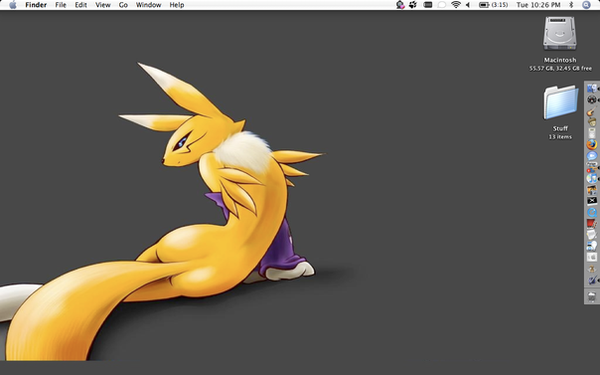
Task: Open the Wi-Fi AirPort menu
Action: 456,5
